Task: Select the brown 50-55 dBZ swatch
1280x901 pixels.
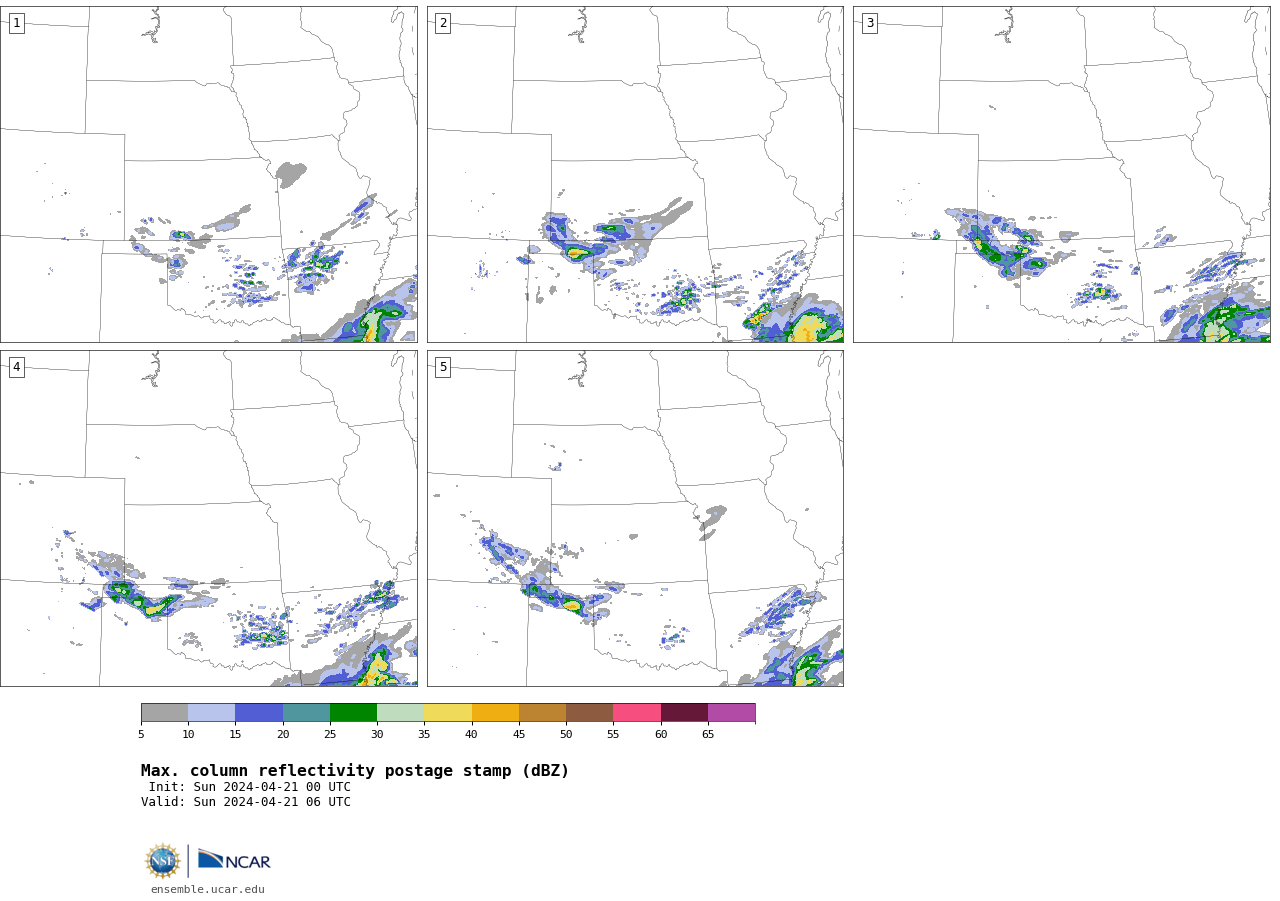Action: coord(590,713)
